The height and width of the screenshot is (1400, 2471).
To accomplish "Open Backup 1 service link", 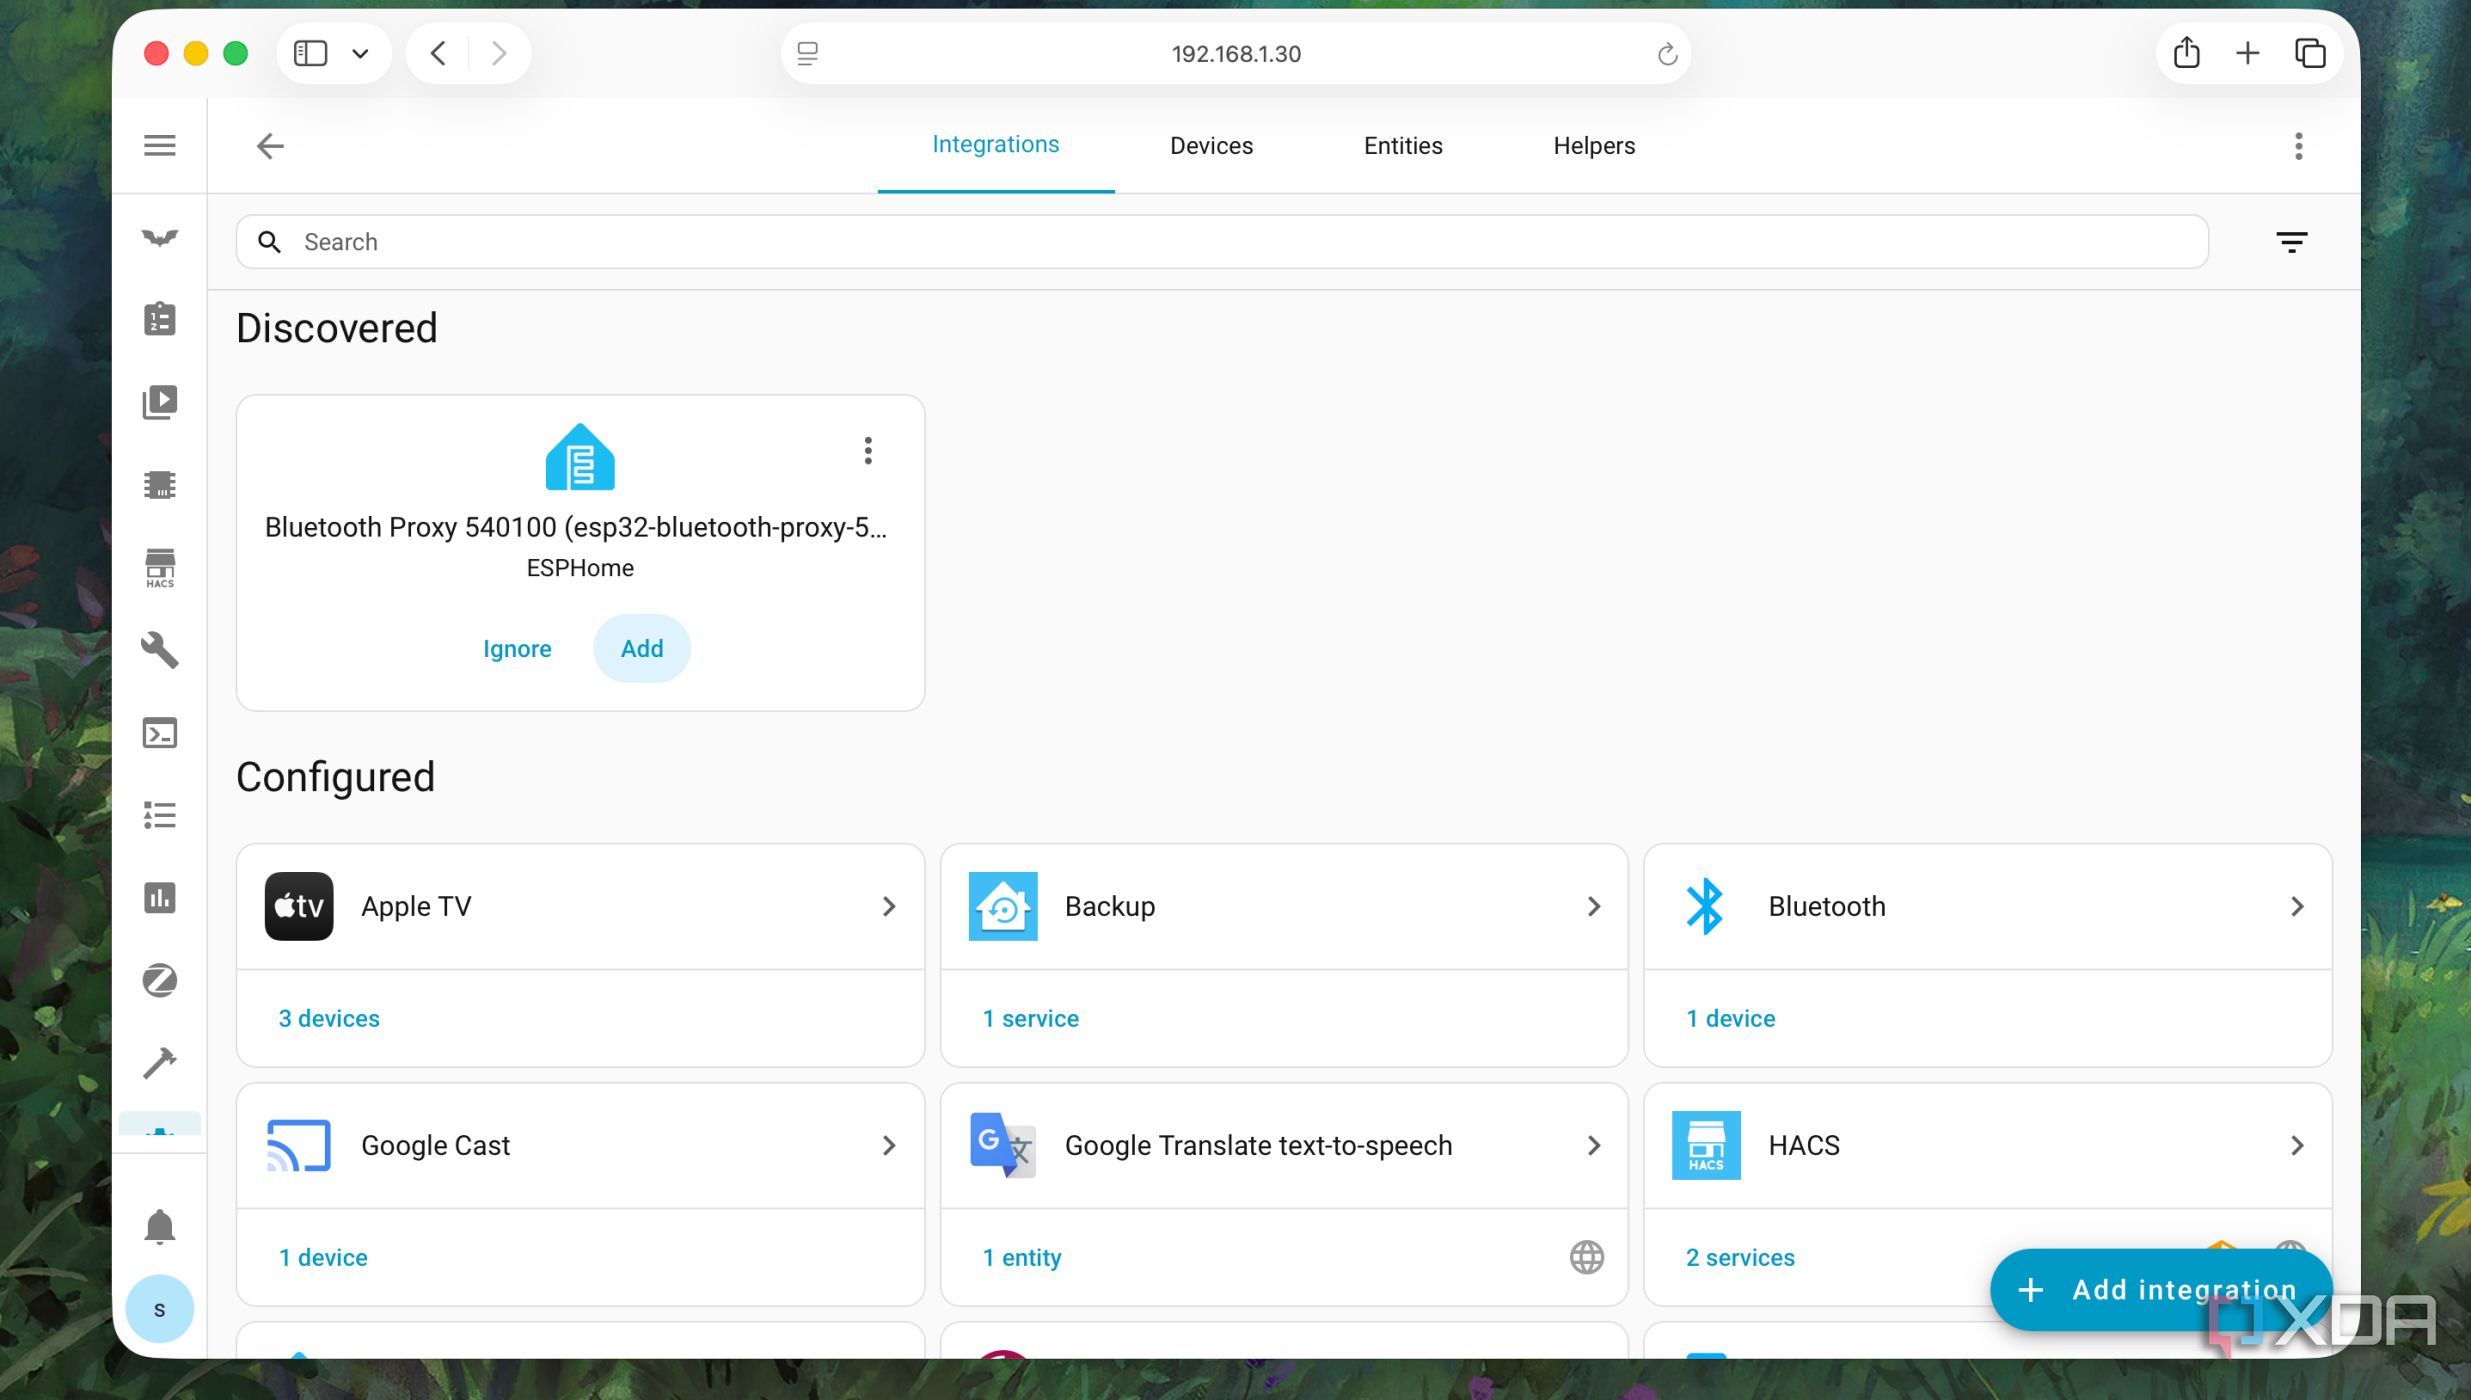I will coord(1031,1018).
